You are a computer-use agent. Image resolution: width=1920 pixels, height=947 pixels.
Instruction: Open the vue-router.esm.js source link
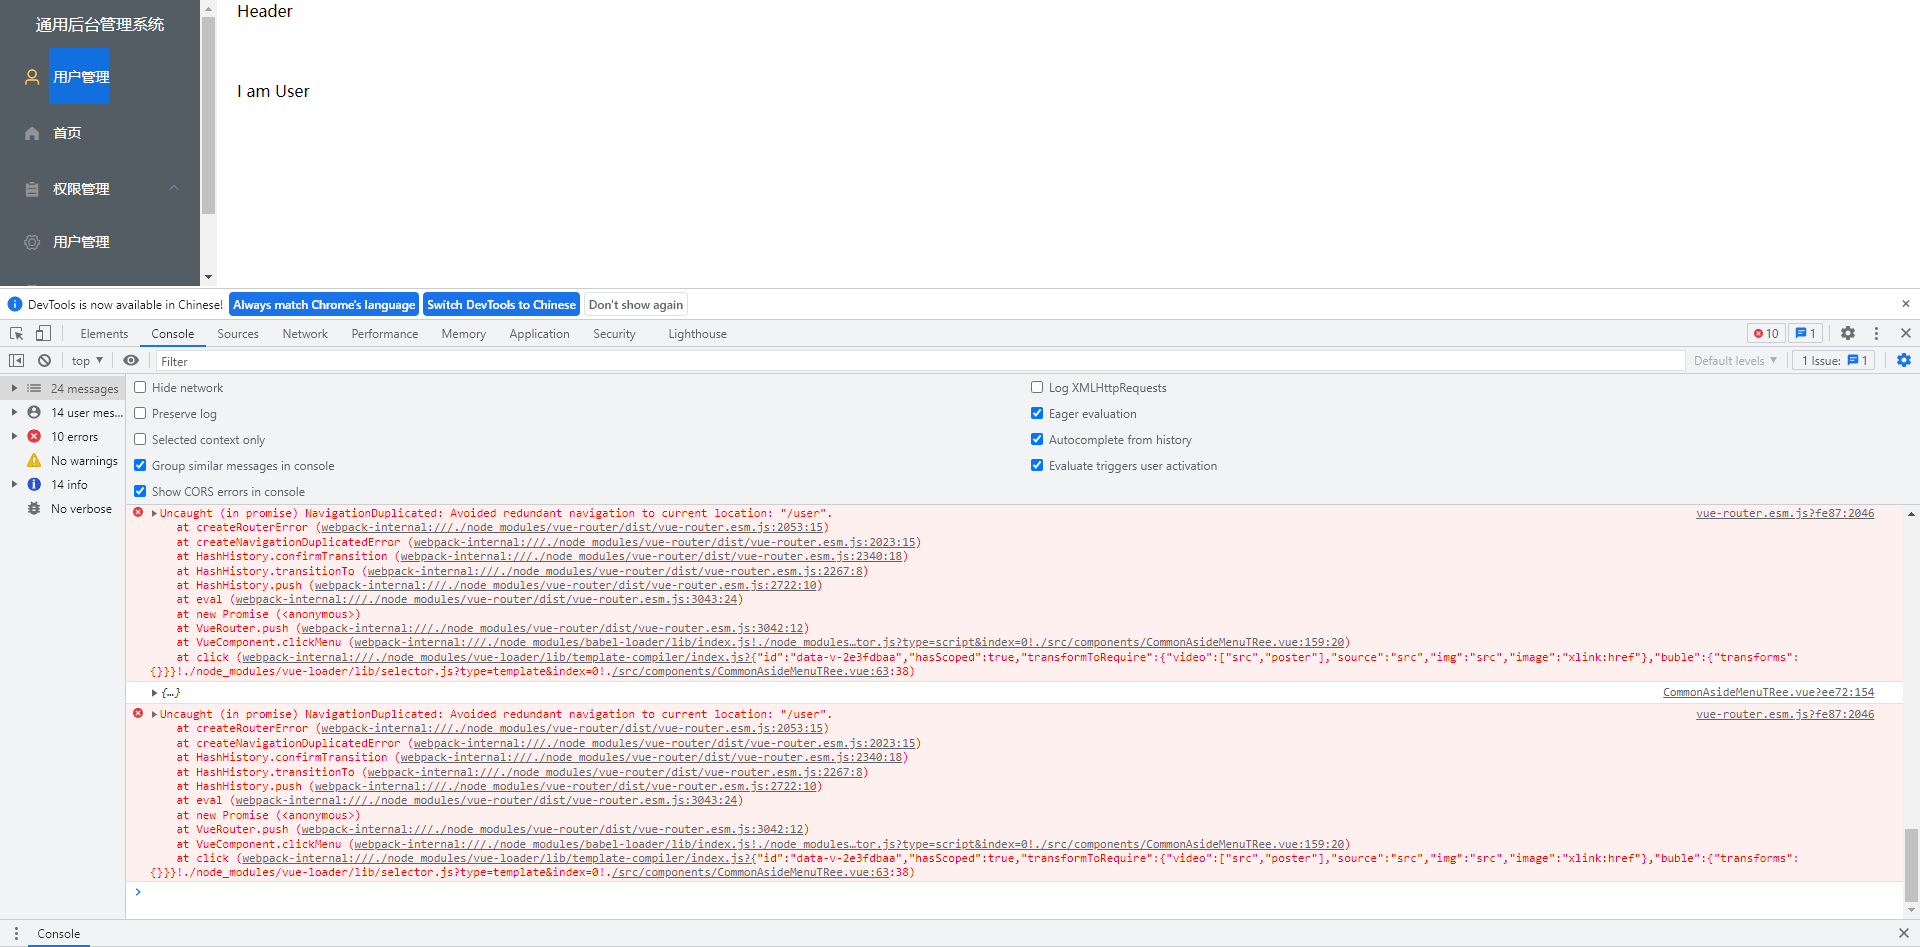pyautogui.click(x=1784, y=512)
